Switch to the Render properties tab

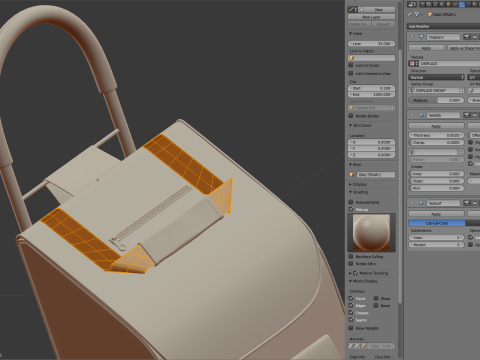click(423, 4)
